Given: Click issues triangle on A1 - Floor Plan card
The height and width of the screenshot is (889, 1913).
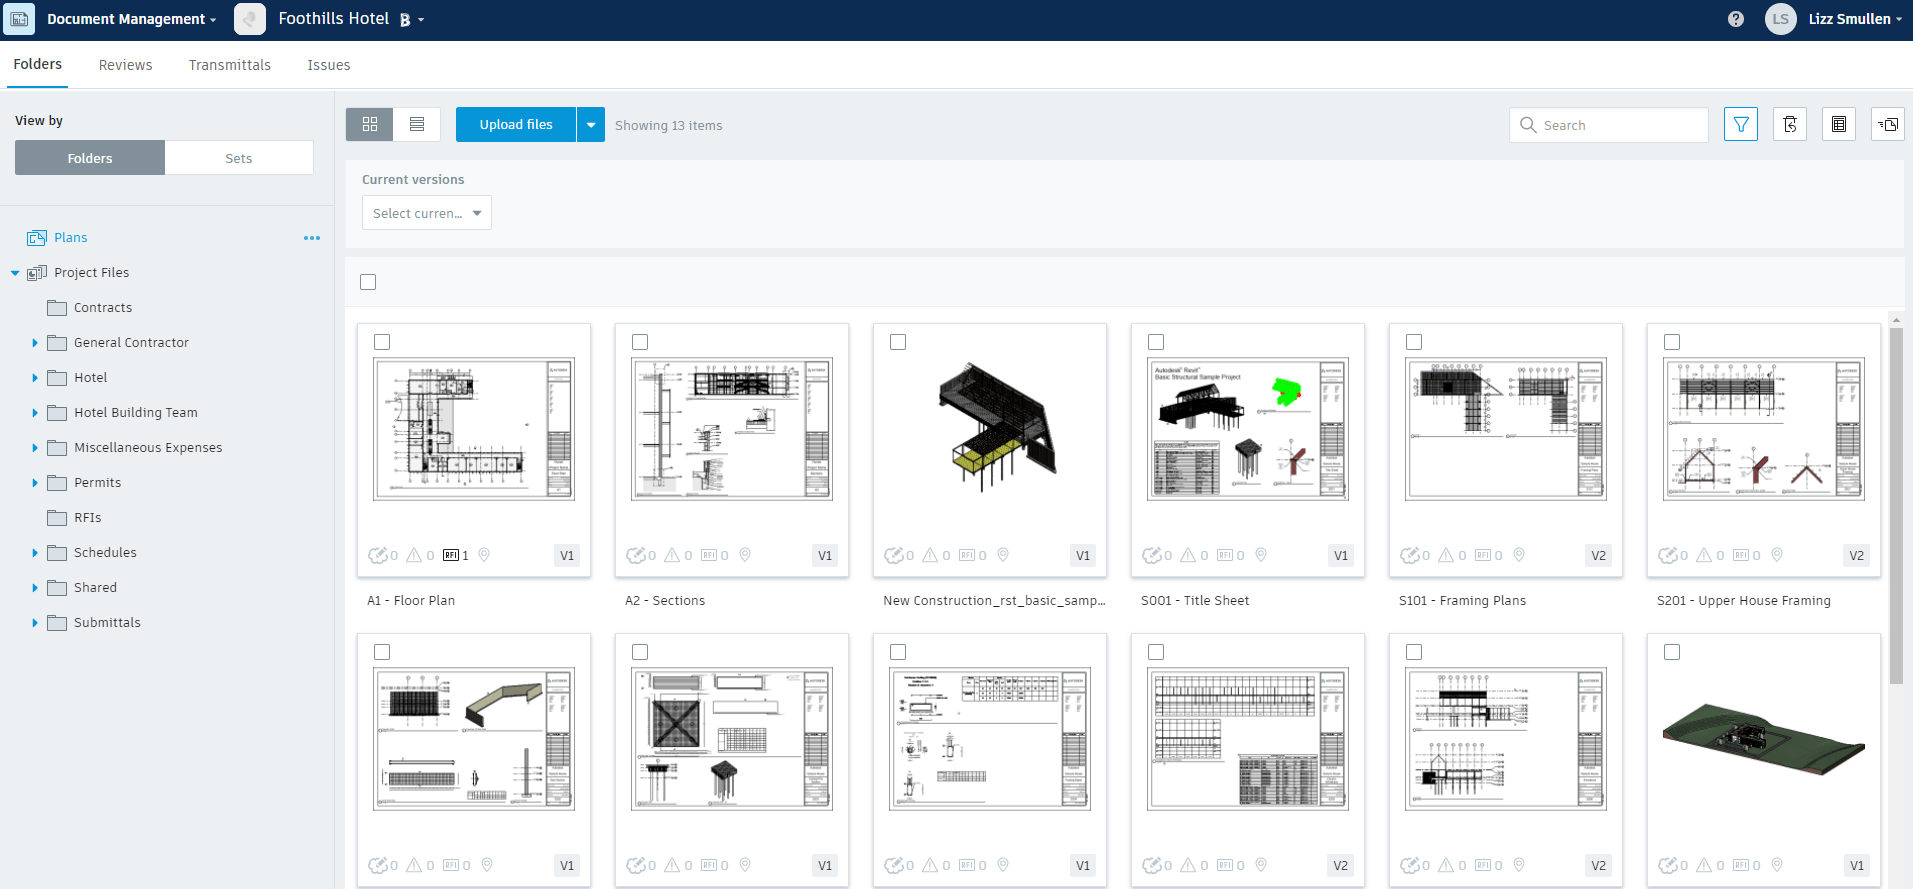Looking at the screenshot, I should [414, 555].
